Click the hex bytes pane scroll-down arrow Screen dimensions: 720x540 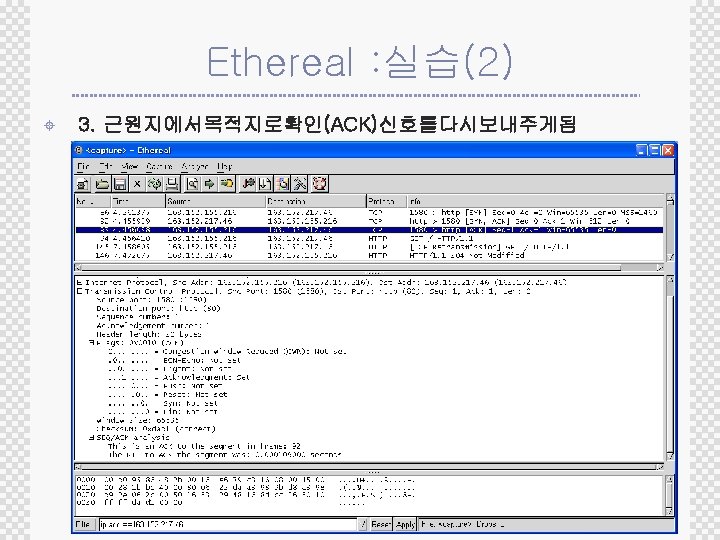pos(670,511)
